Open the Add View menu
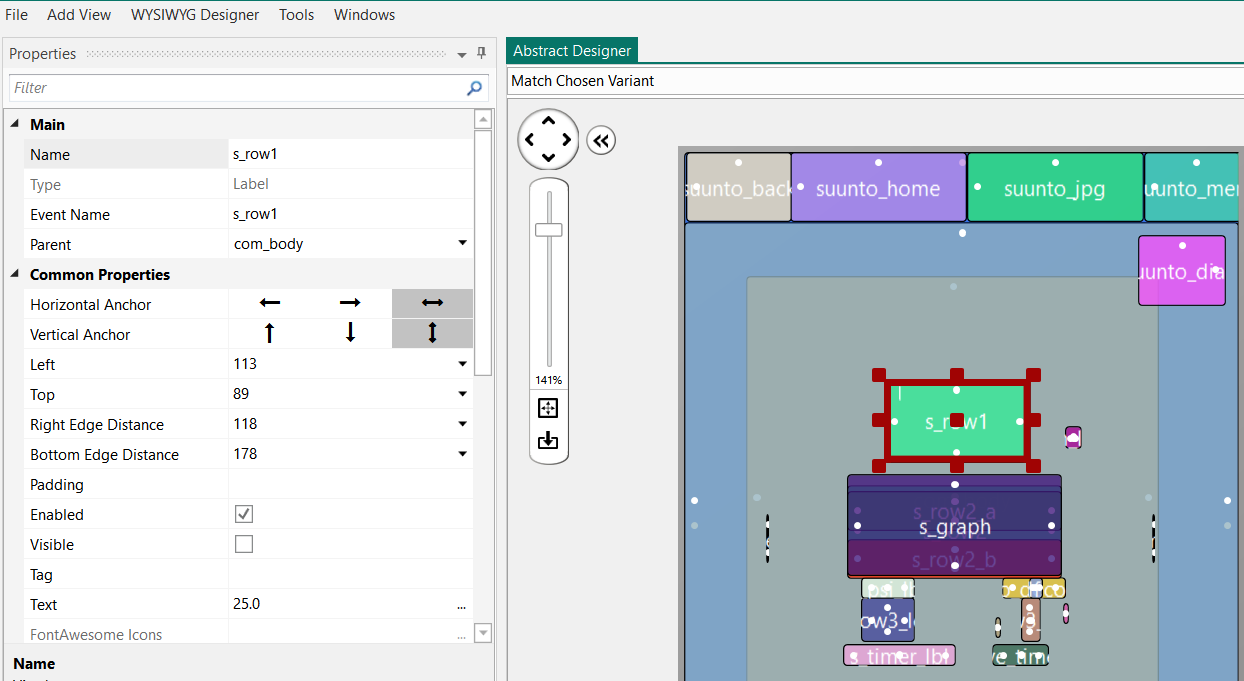This screenshot has height=681, width=1244. click(79, 15)
